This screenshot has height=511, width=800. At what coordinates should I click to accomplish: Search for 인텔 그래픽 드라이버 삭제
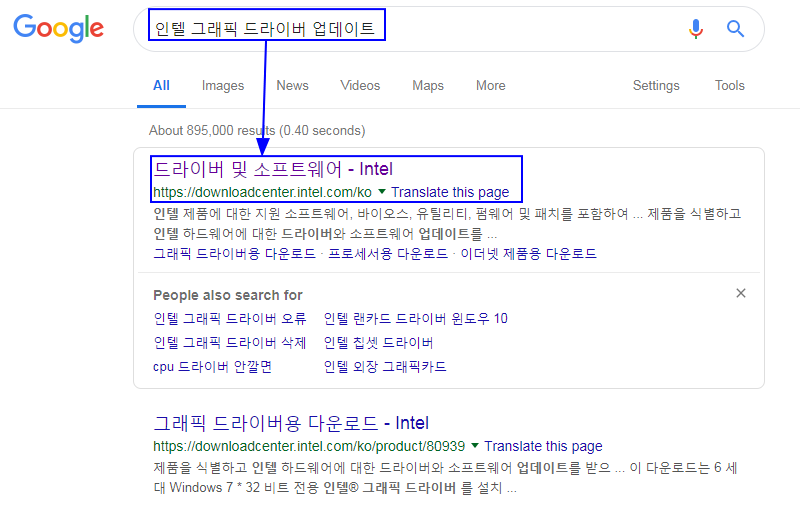click(230, 343)
